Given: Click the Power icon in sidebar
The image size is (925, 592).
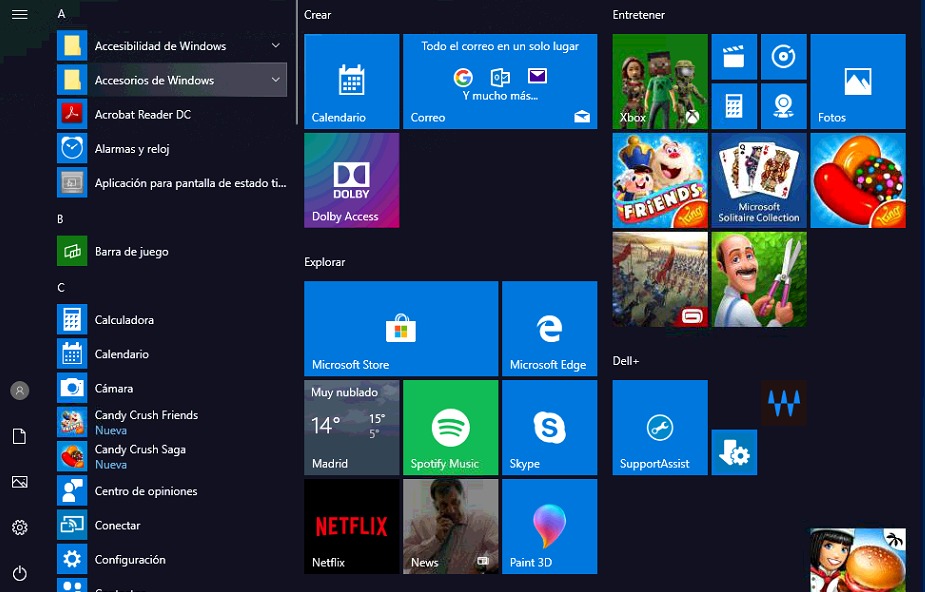Looking at the screenshot, I should 19,573.
